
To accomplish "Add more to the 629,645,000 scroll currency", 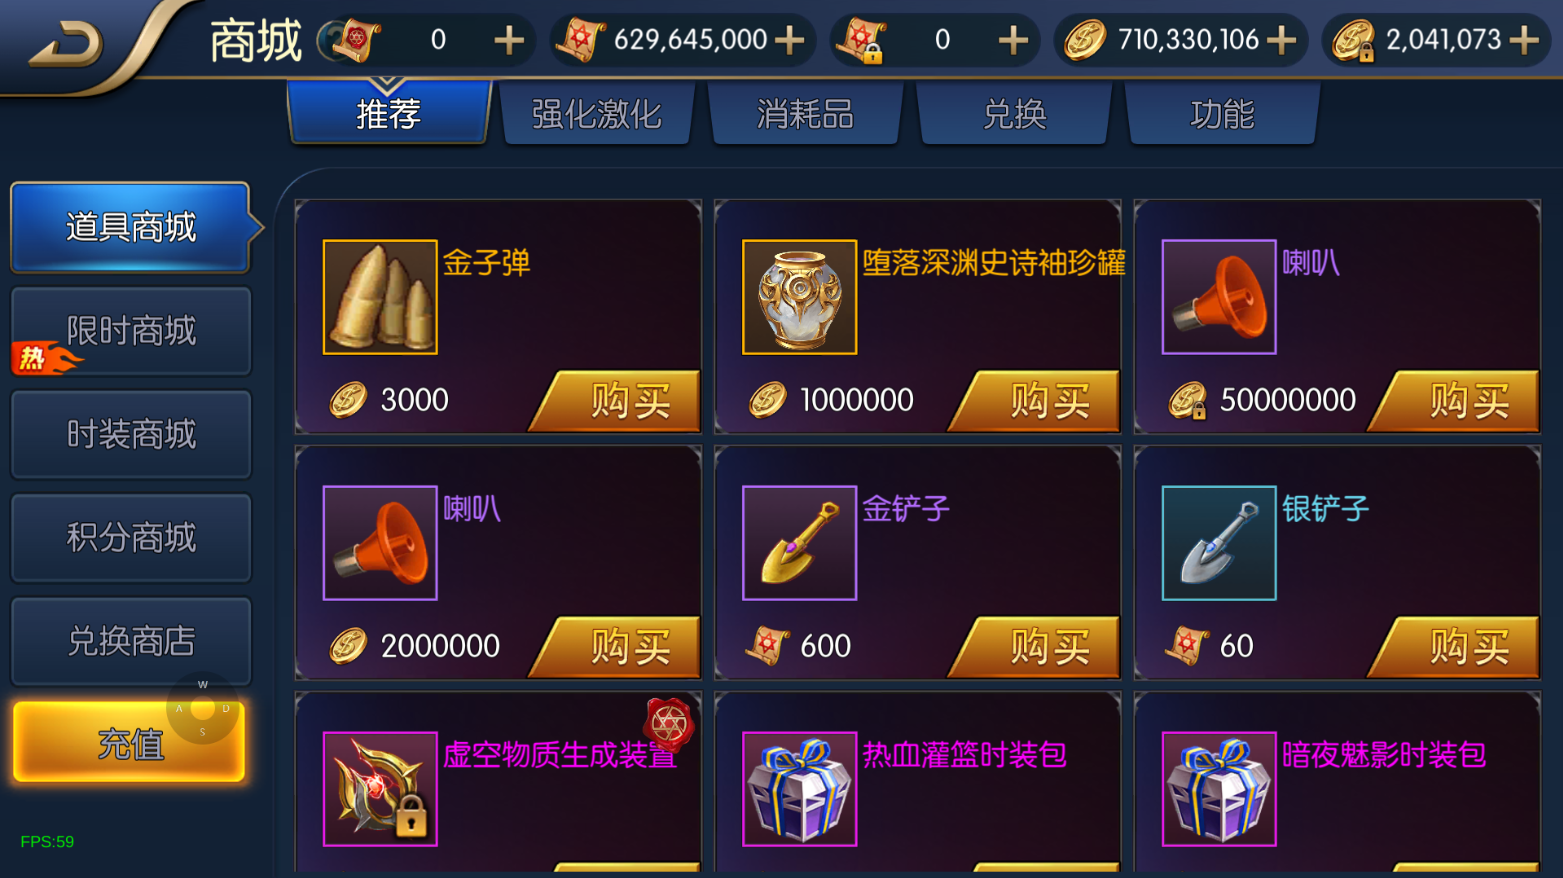I will [789, 40].
